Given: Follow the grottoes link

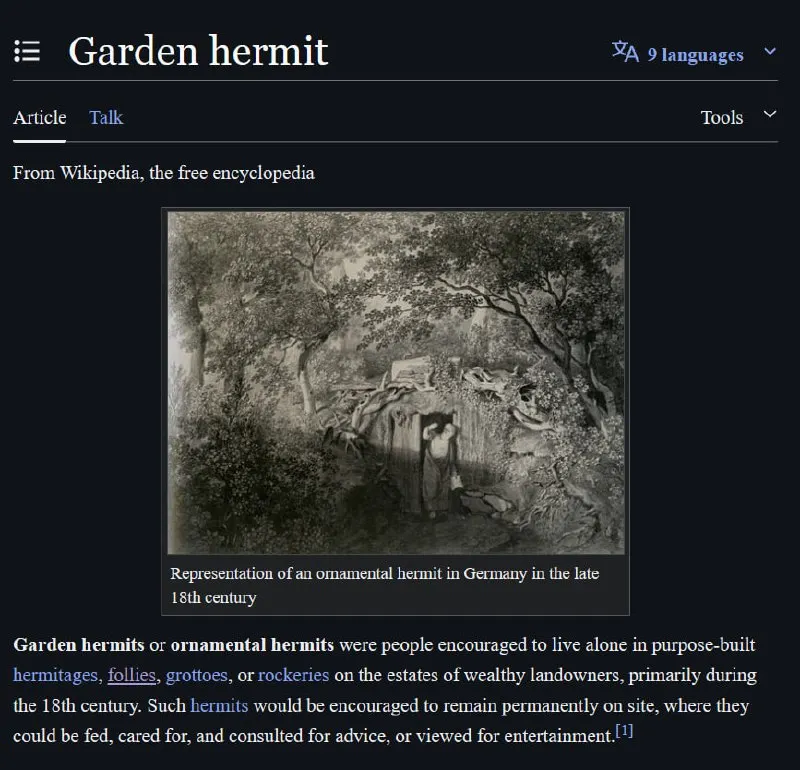Looking at the screenshot, I should (196, 675).
